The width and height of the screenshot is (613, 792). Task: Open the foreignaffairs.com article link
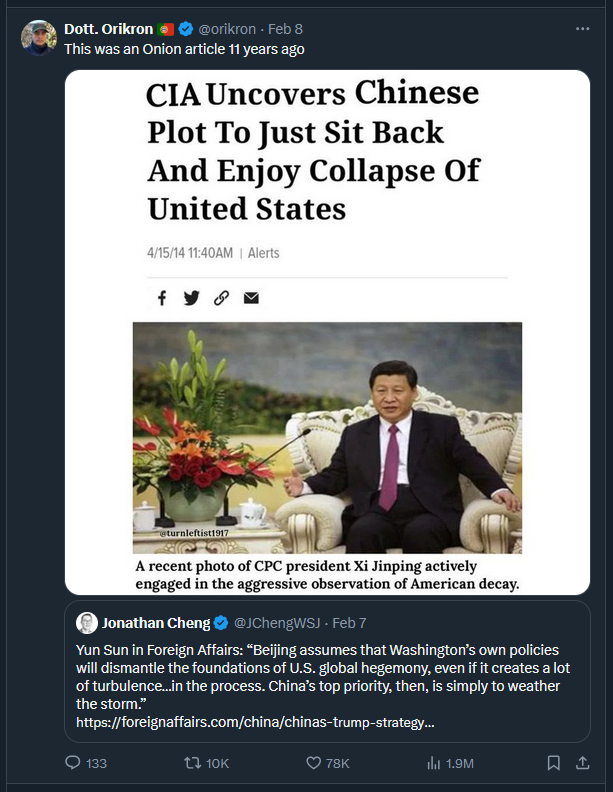coord(255,722)
